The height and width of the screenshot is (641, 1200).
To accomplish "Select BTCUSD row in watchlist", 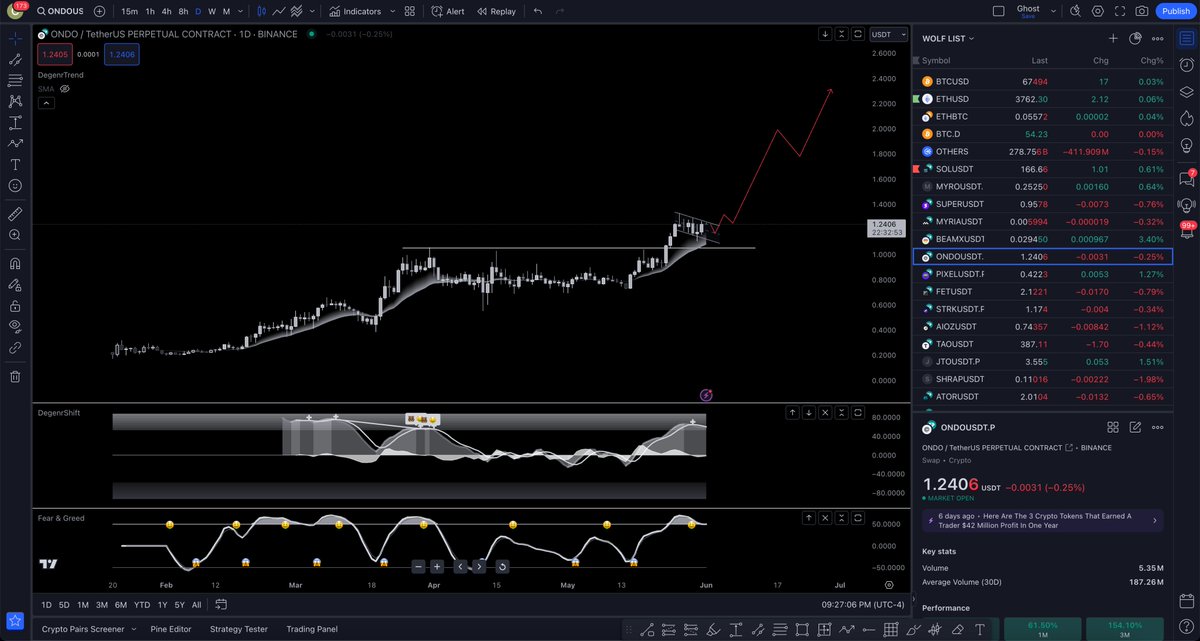I will point(1042,81).
